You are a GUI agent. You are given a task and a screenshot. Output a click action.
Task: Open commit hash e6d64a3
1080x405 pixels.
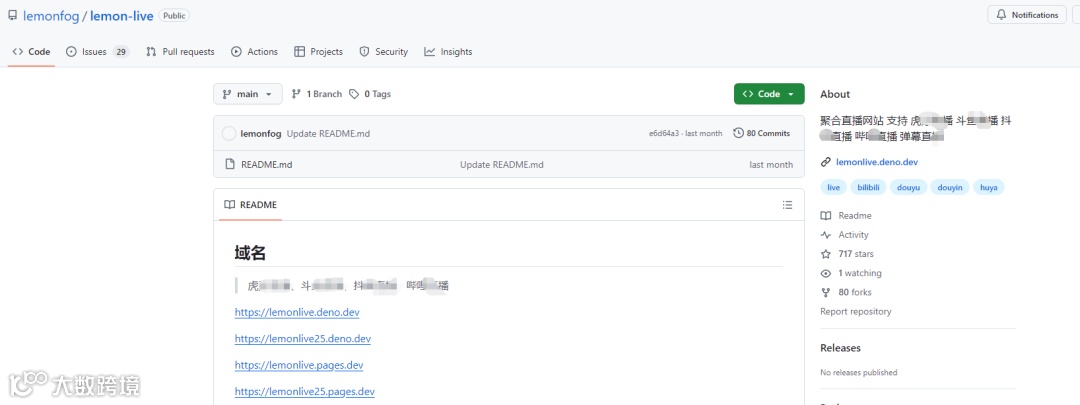[664, 134]
